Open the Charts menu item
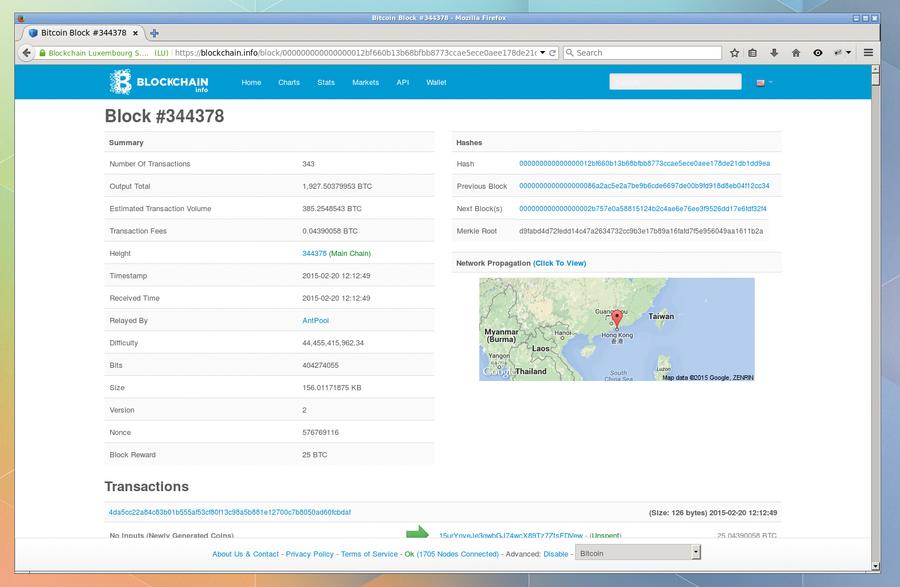The width and height of the screenshot is (900, 587). [289, 83]
